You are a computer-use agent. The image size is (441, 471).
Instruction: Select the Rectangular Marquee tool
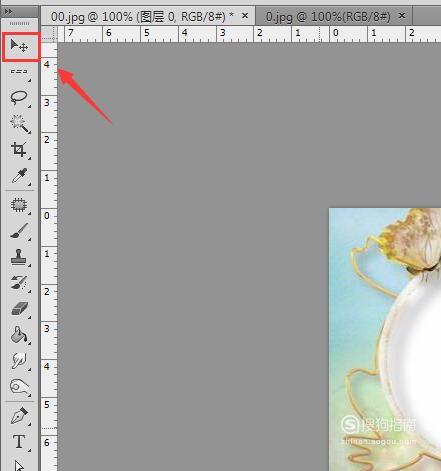(x=19, y=72)
